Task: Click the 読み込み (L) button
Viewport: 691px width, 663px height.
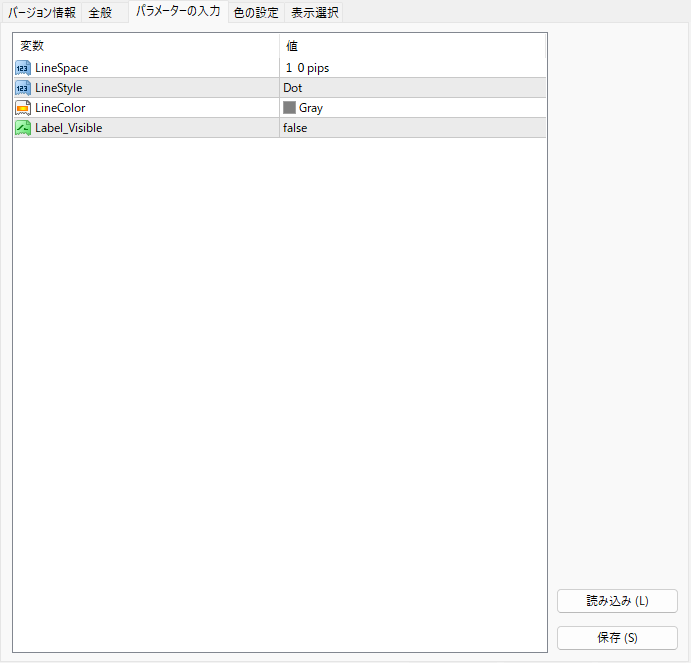Action: pos(617,601)
